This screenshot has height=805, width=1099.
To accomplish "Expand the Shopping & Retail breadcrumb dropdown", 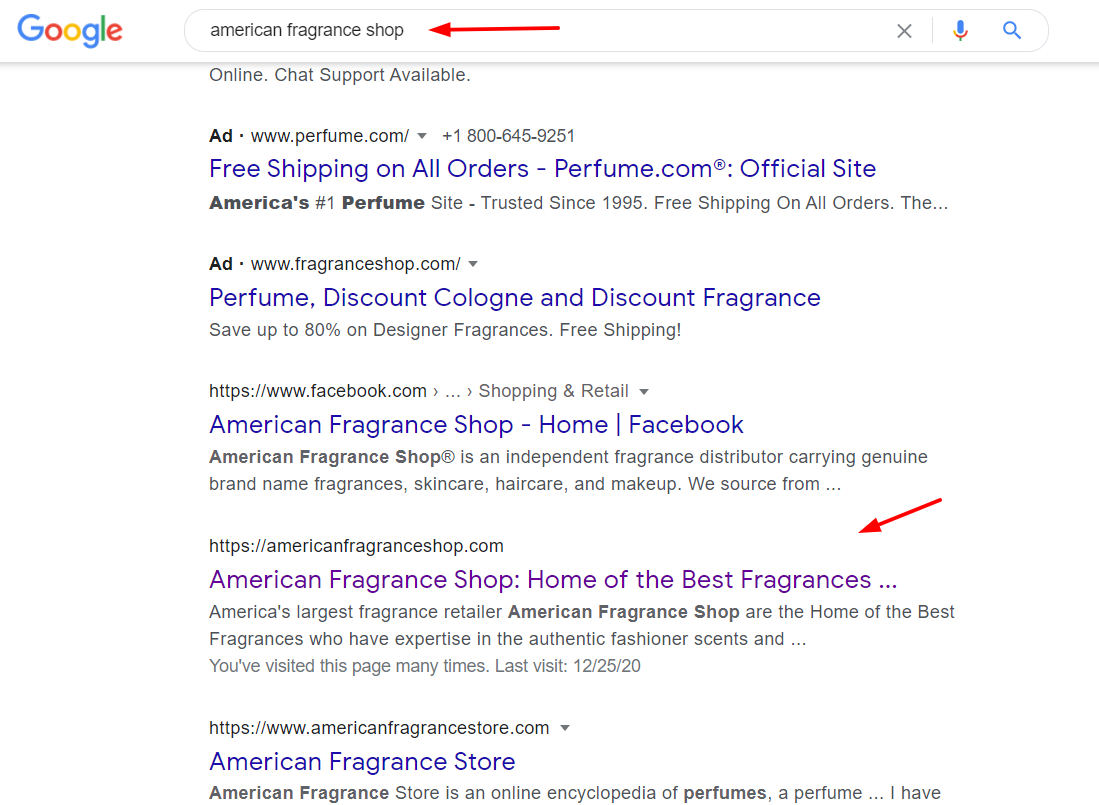I will (x=645, y=391).
